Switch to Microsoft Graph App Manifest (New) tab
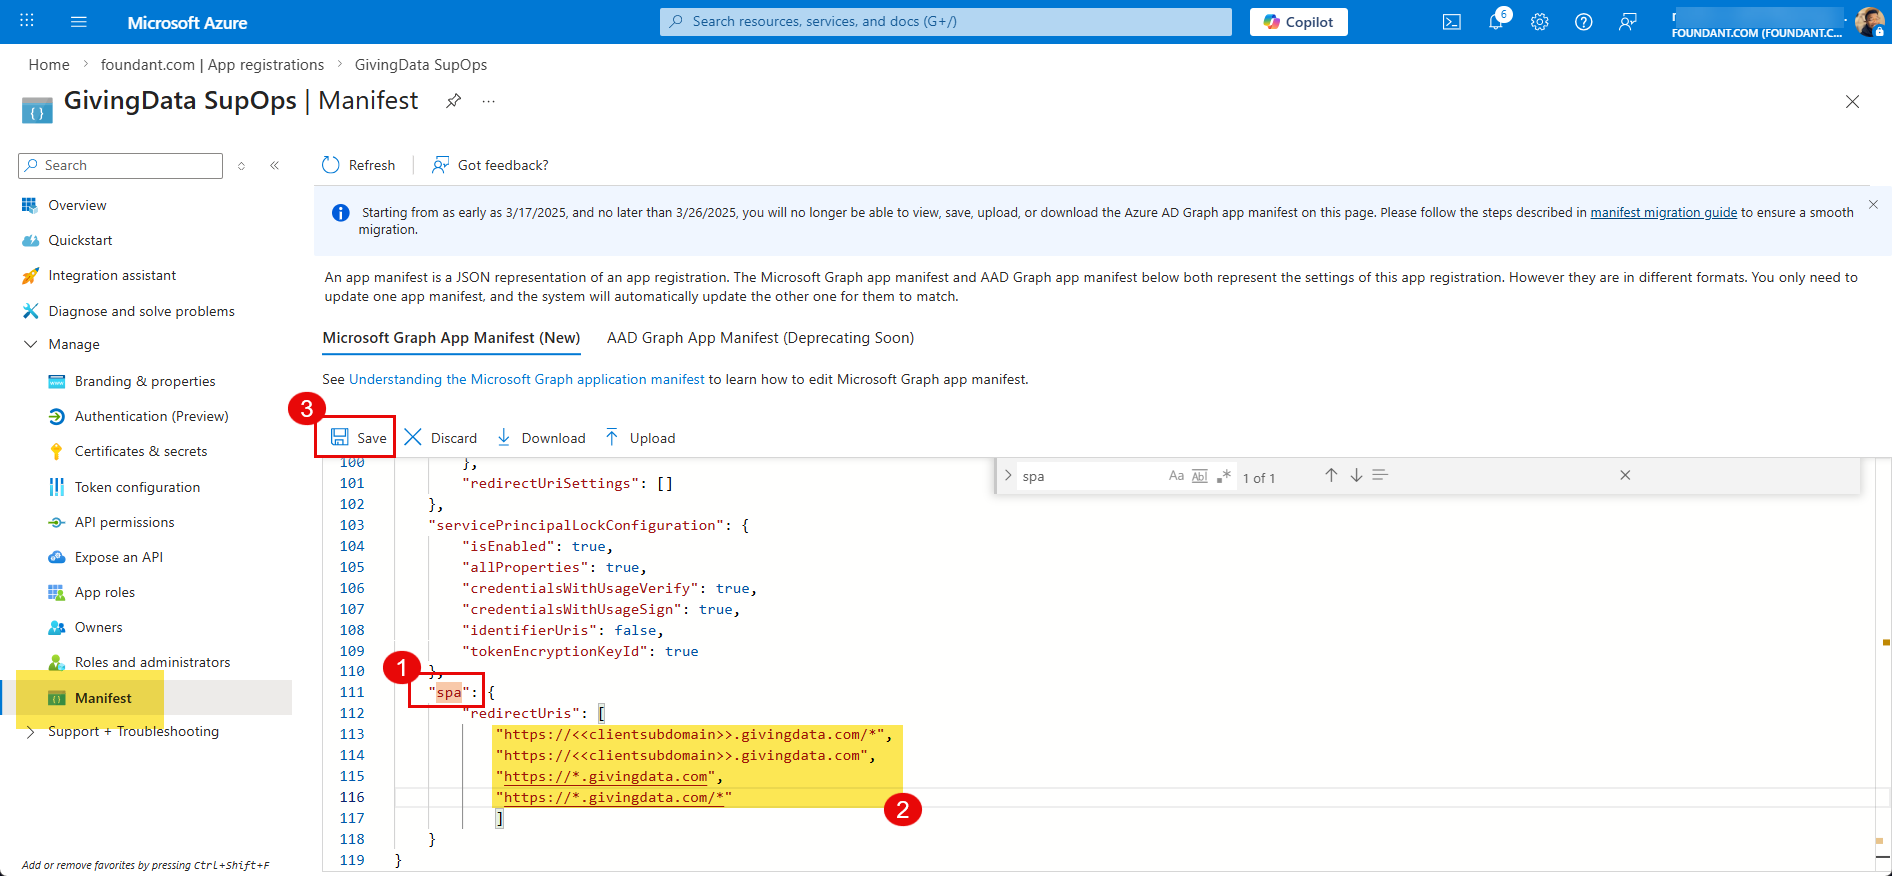 pos(451,338)
